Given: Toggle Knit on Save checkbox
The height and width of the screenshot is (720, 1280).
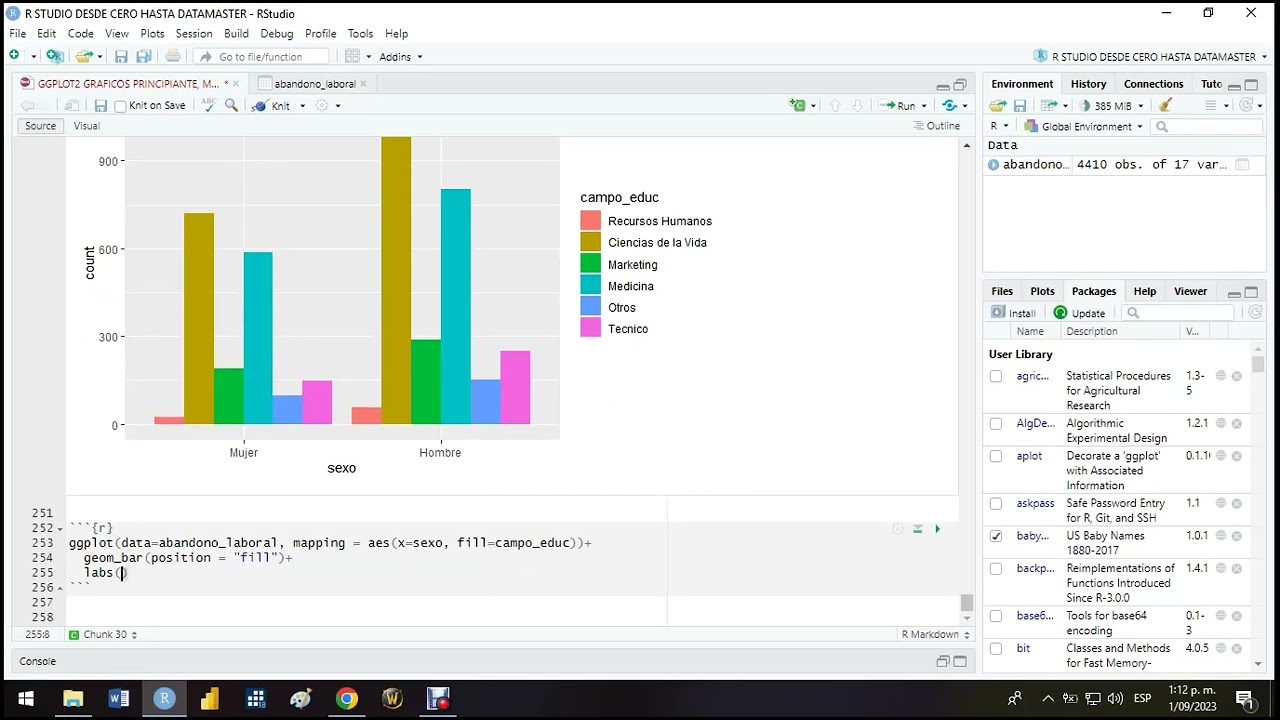Looking at the screenshot, I should [120, 106].
